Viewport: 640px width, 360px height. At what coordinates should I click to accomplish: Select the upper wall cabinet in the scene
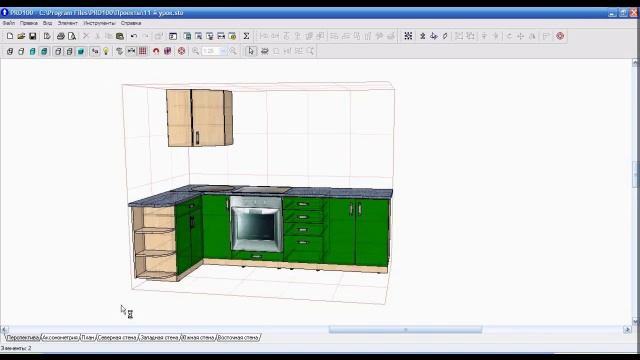(x=200, y=118)
